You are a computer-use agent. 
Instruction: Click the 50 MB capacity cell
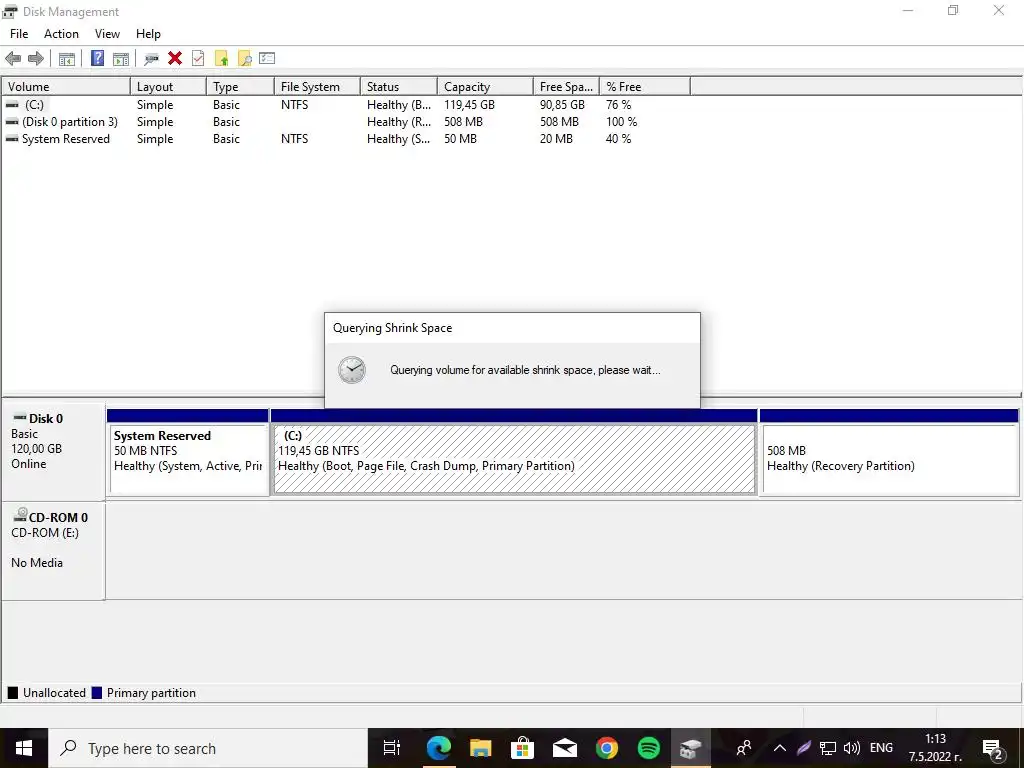coord(460,138)
